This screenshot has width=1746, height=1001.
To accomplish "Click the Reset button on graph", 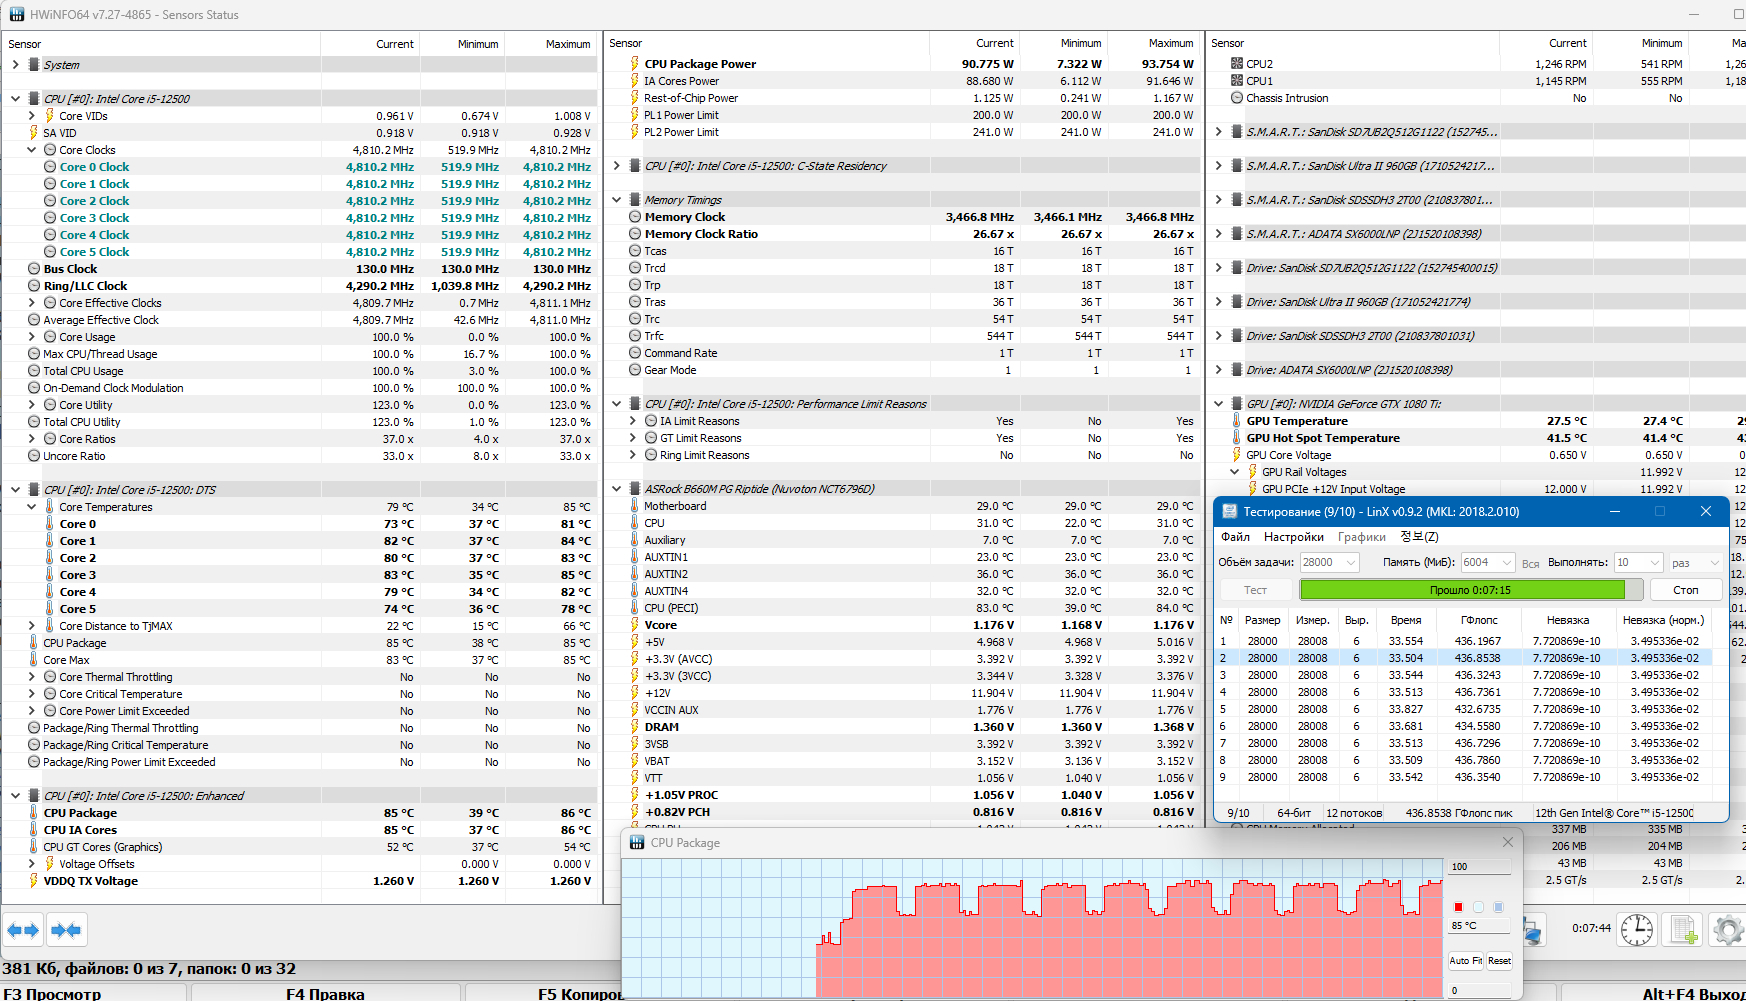I will pos(1499,961).
